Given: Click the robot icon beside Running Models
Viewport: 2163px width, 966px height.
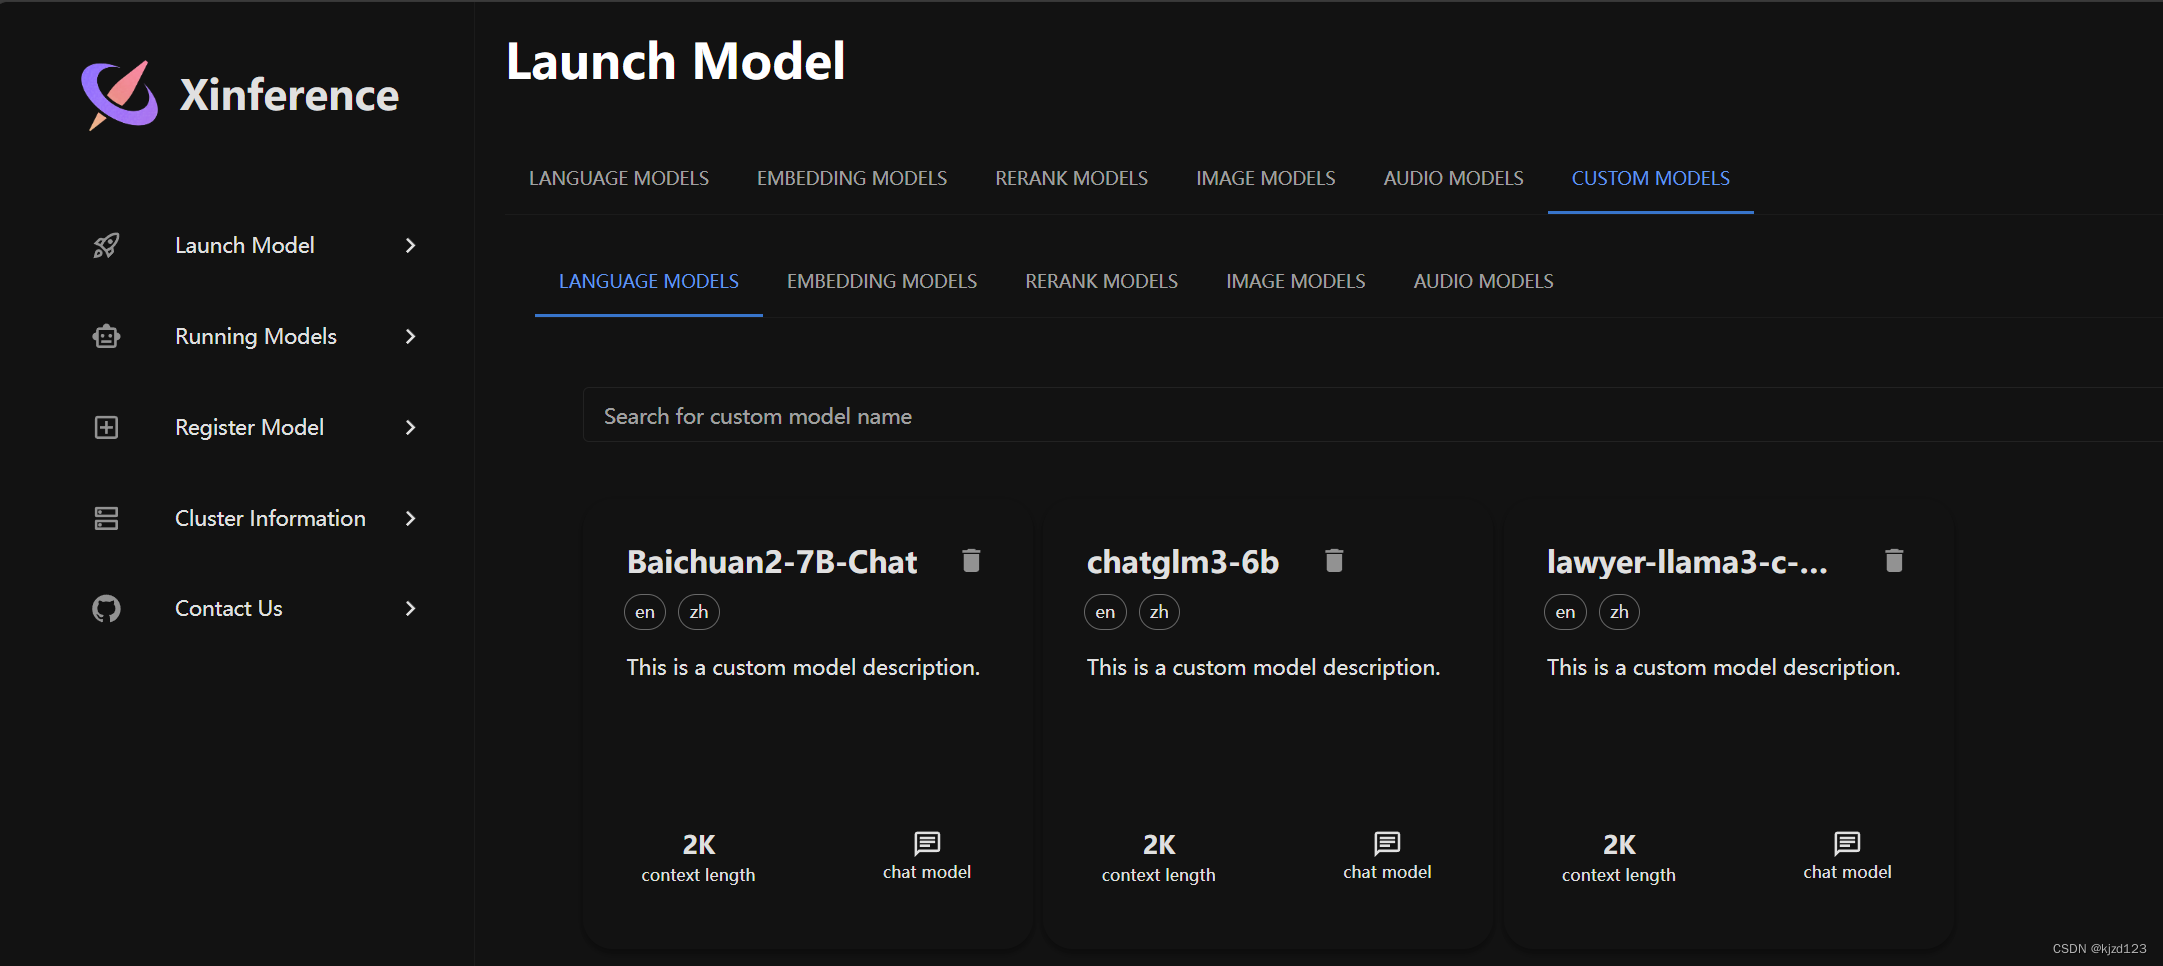Looking at the screenshot, I should 106,336.
